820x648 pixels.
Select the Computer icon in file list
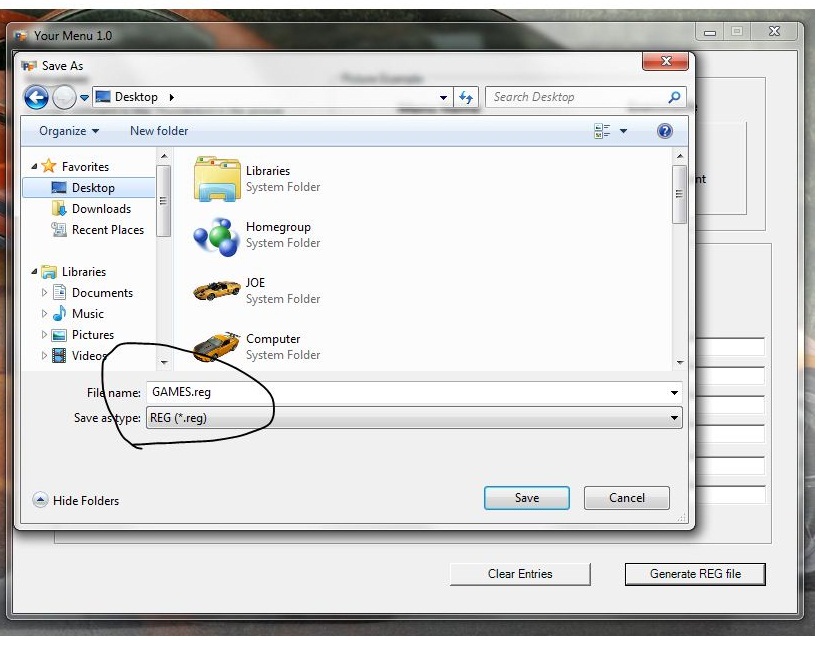217,346
